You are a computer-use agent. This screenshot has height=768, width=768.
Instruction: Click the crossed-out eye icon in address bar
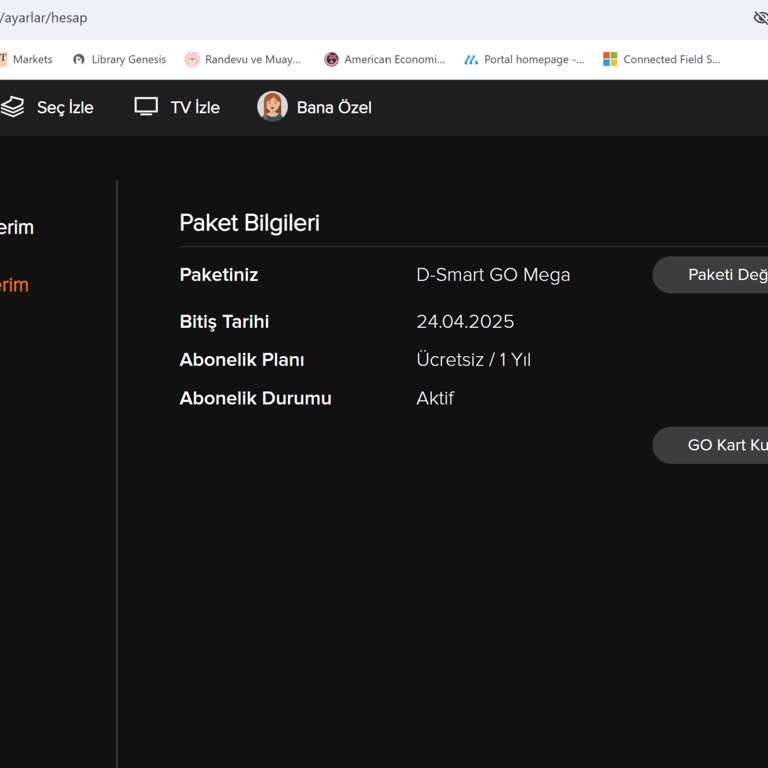tap(760, 18)
